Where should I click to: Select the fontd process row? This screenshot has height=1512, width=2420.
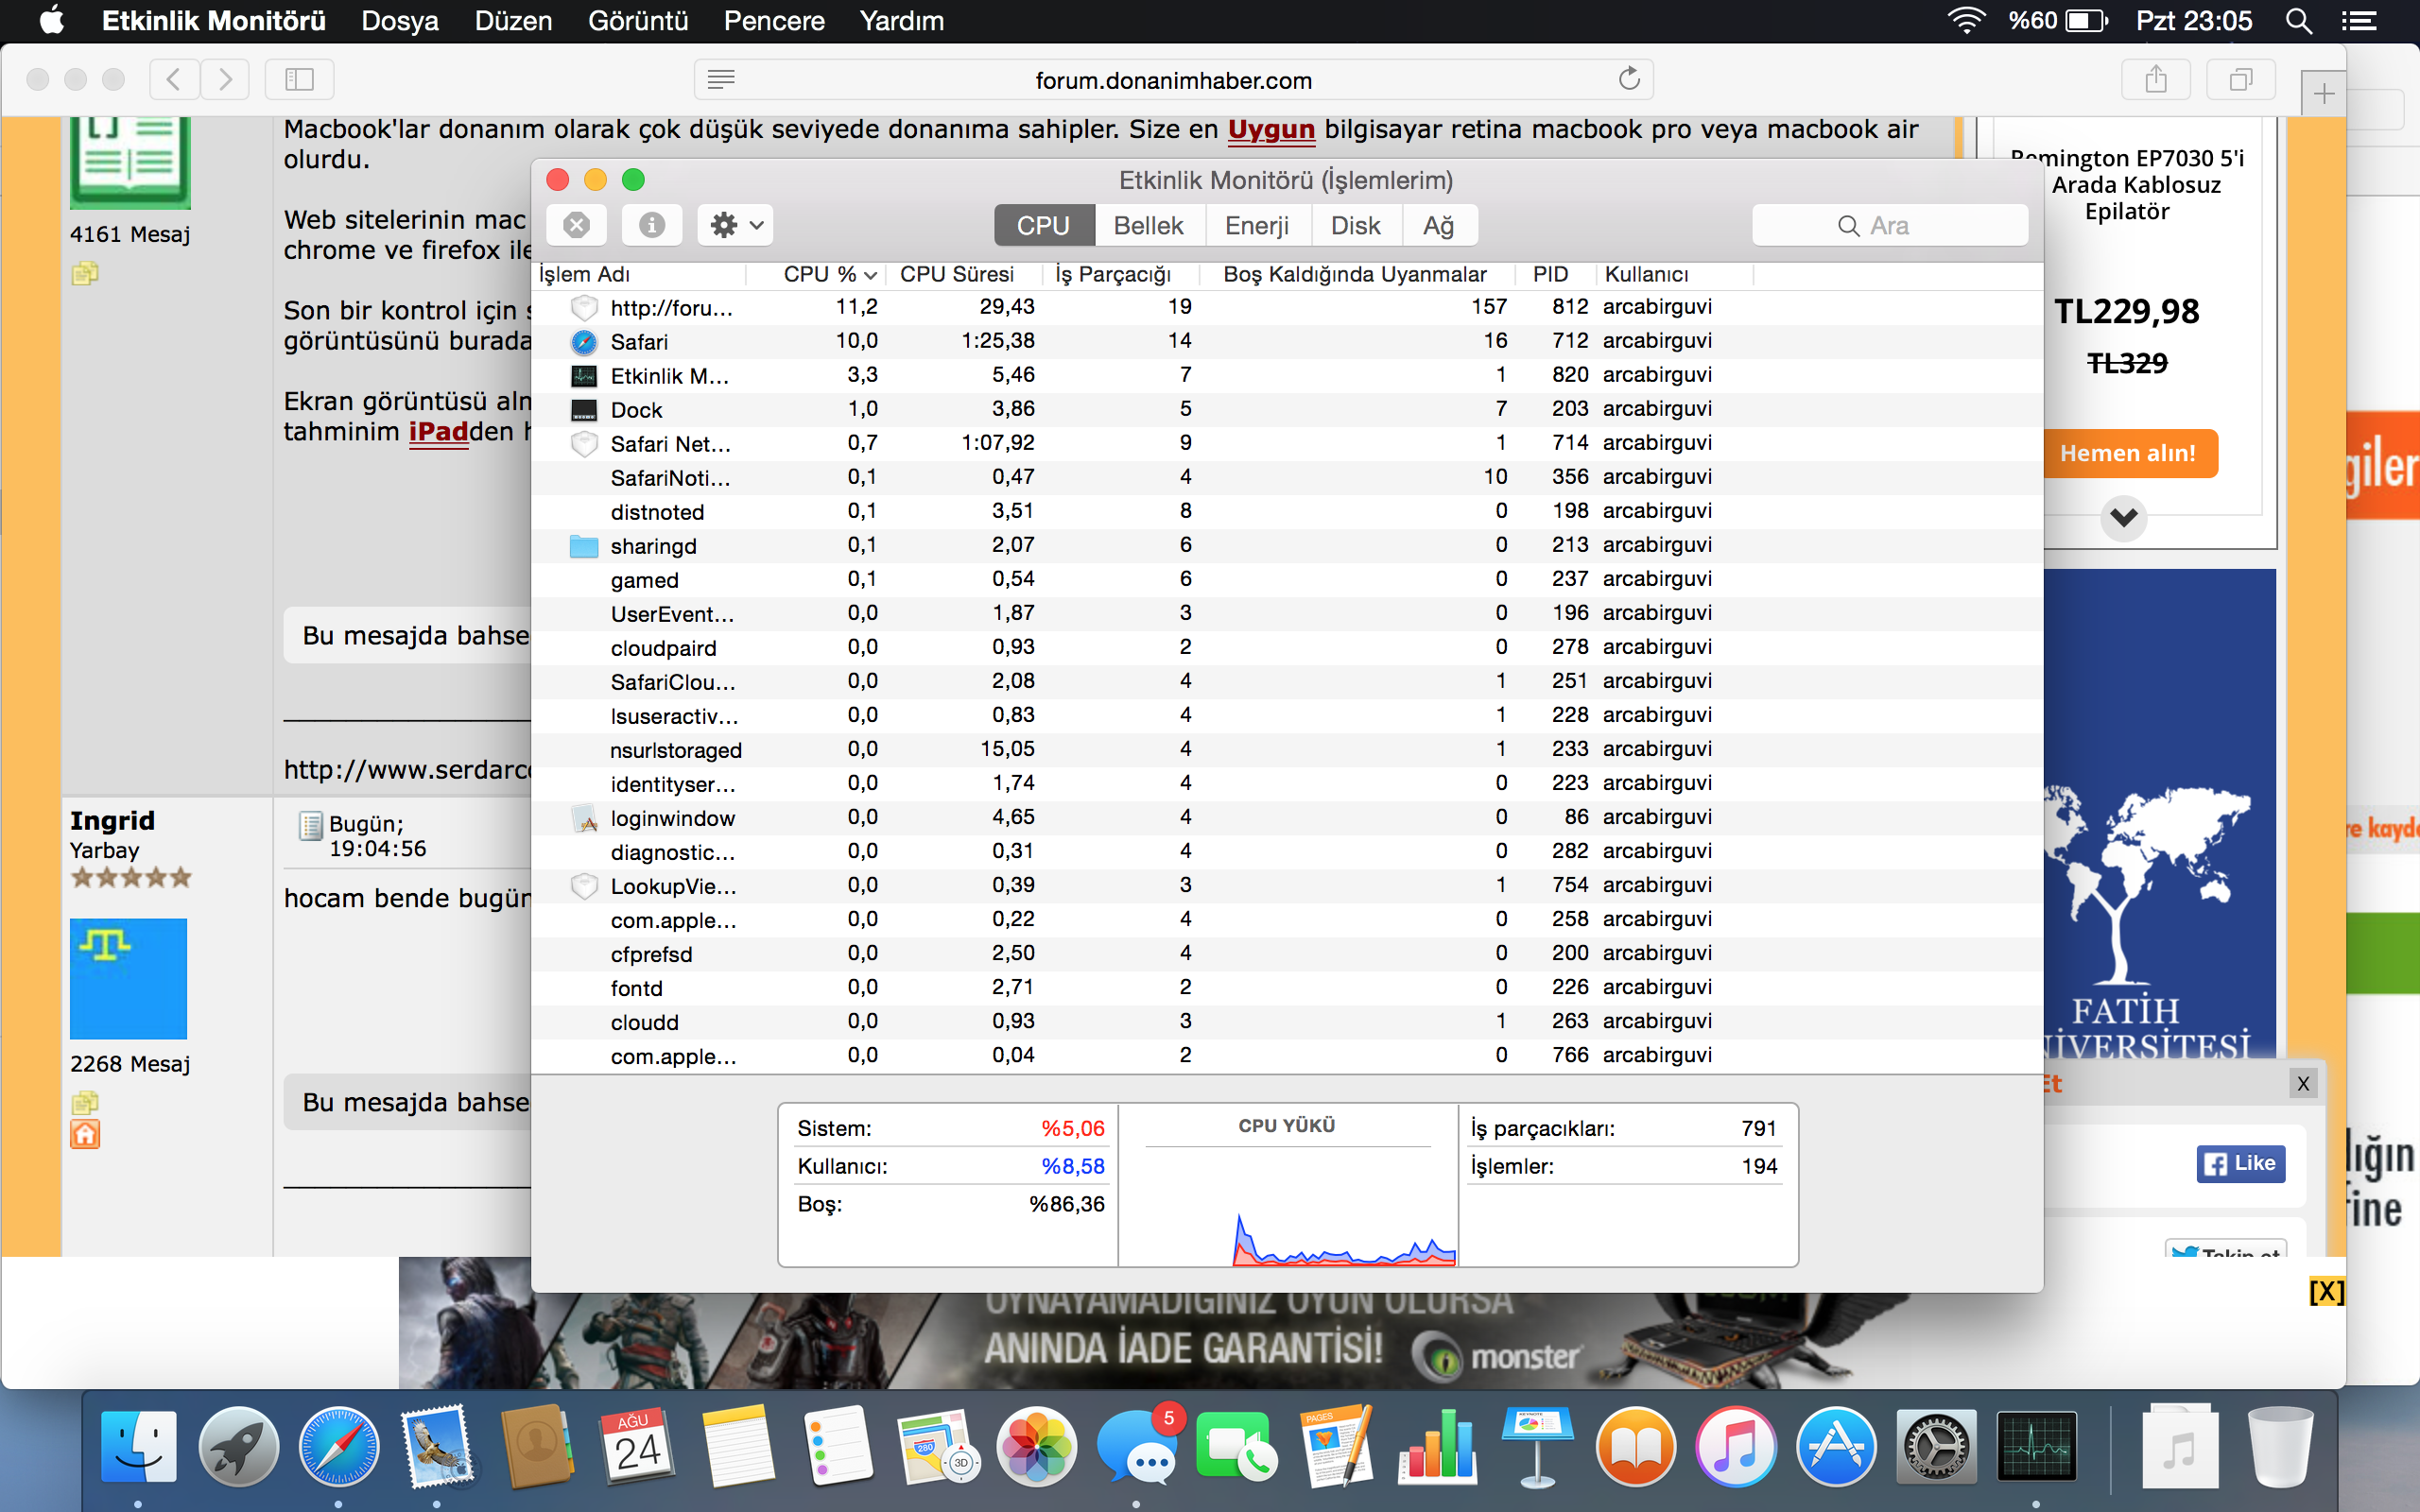click(1286, 987)
